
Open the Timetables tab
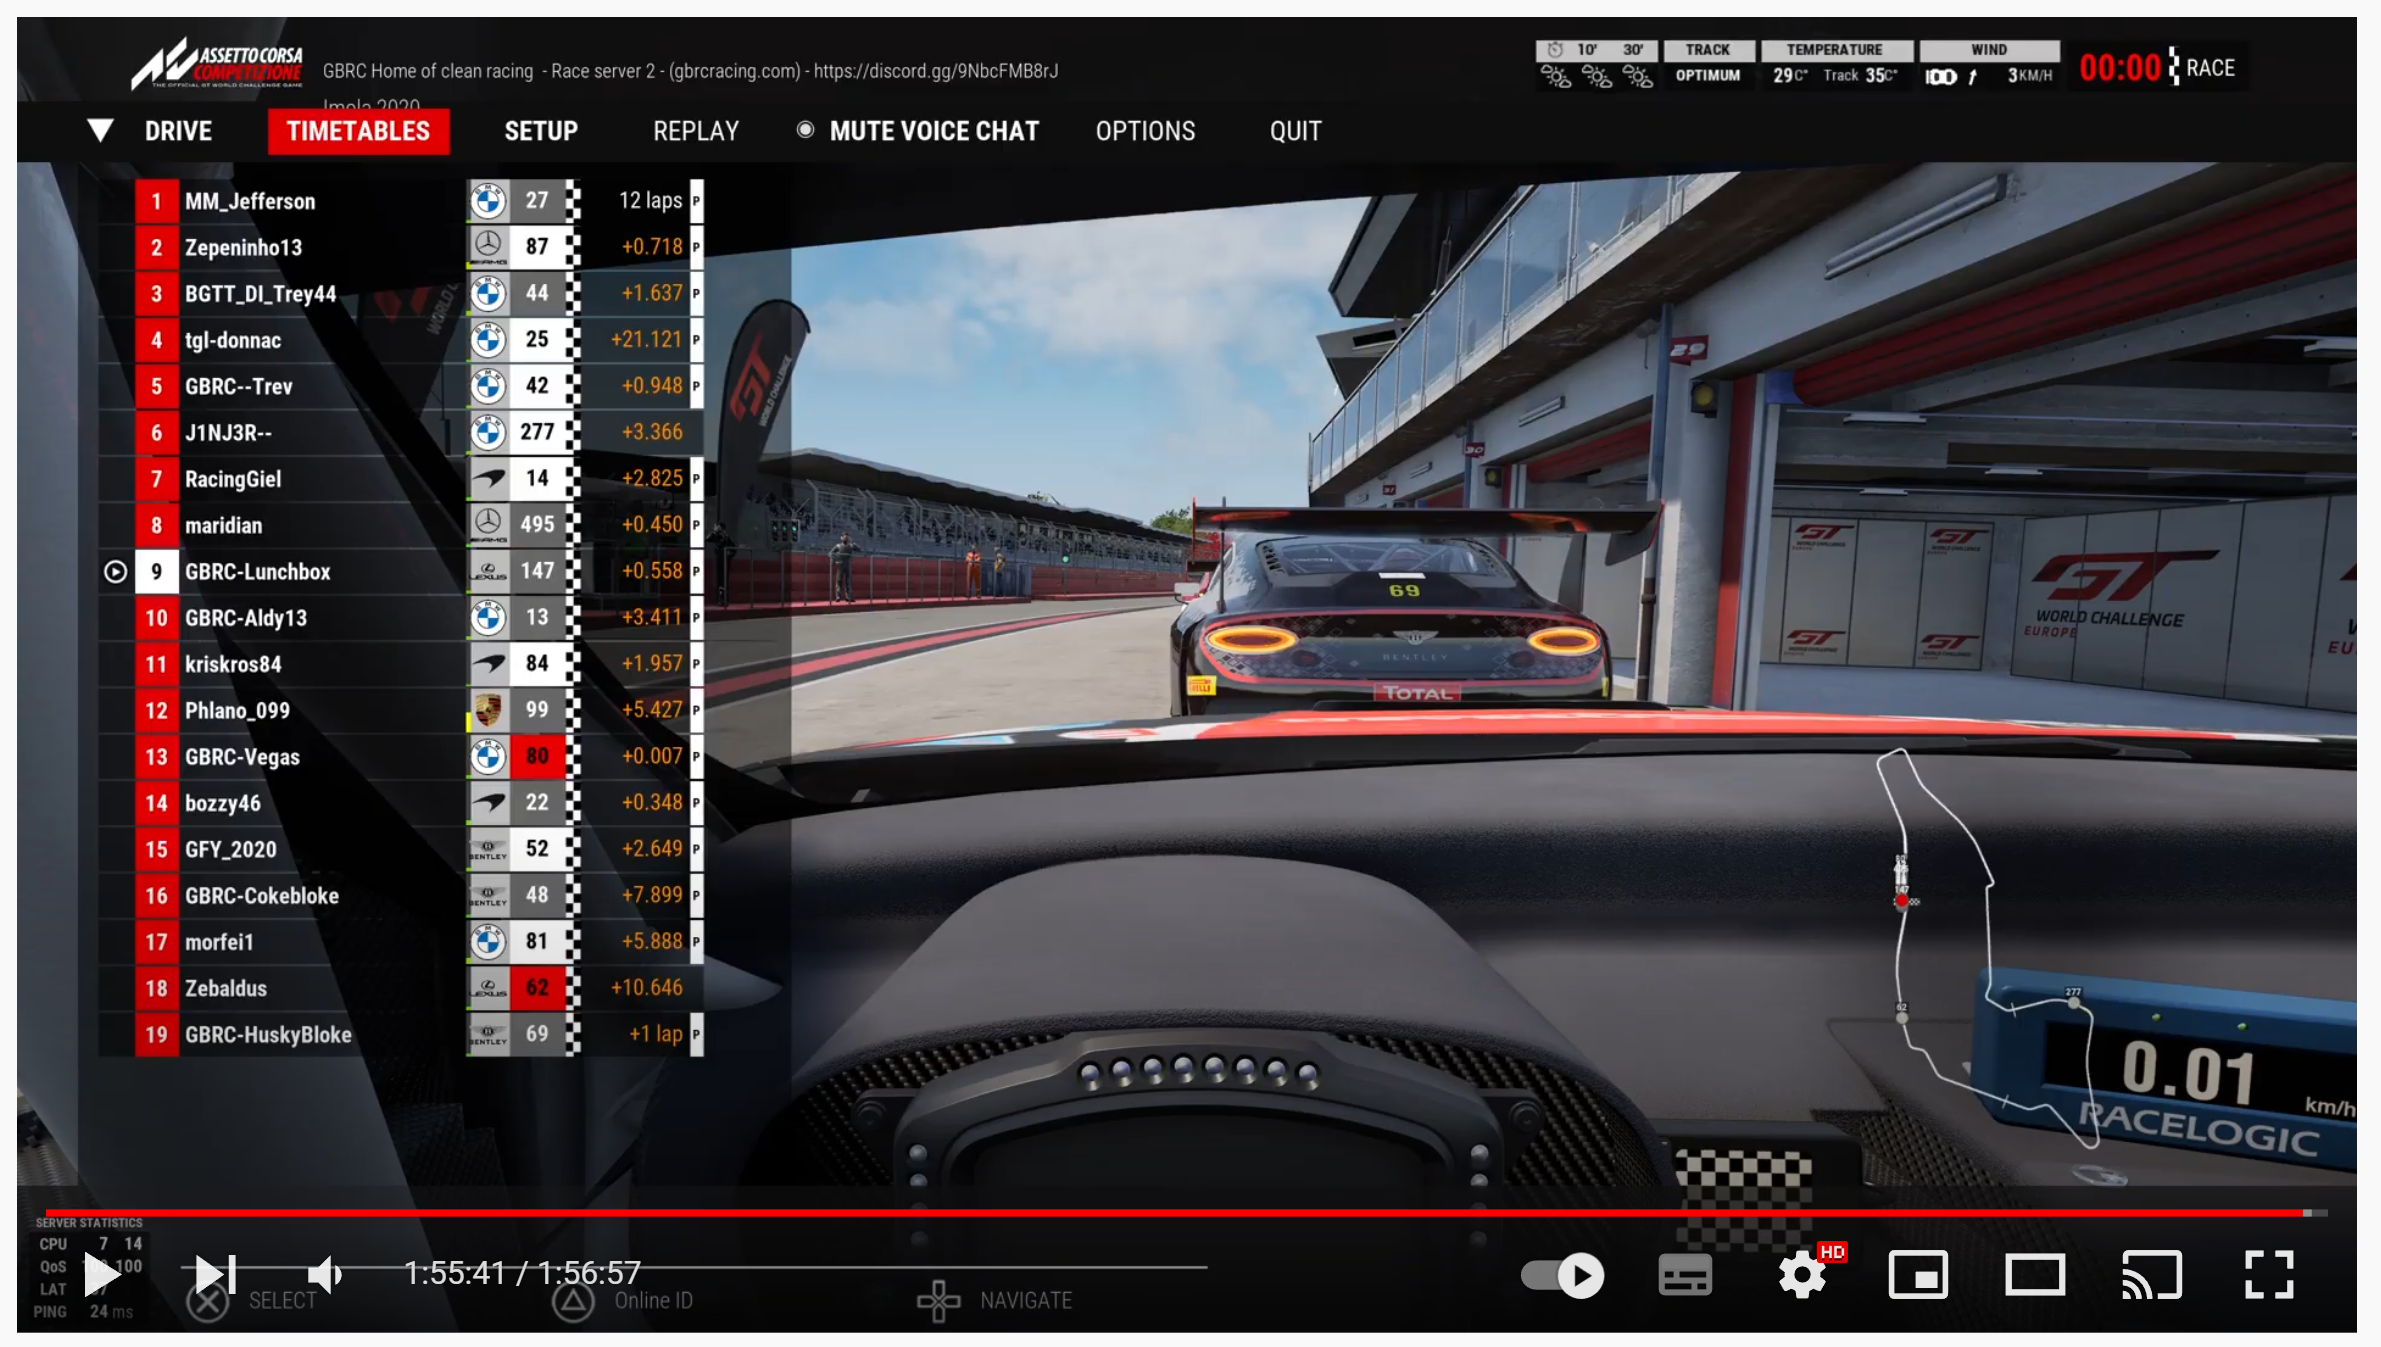click(358, 131)
